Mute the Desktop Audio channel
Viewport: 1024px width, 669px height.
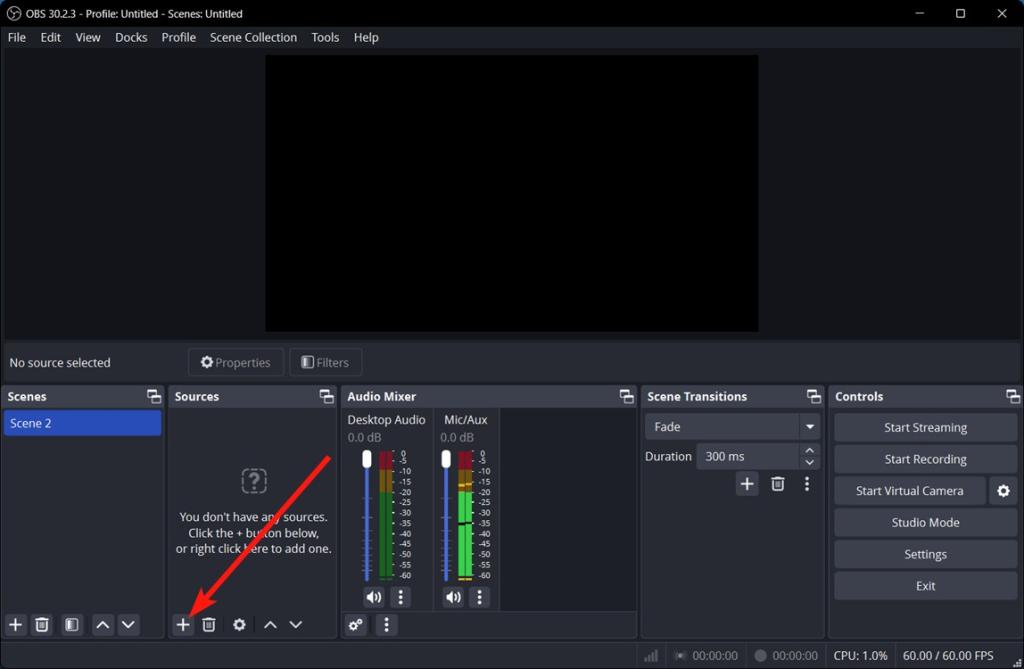point(374,597)
